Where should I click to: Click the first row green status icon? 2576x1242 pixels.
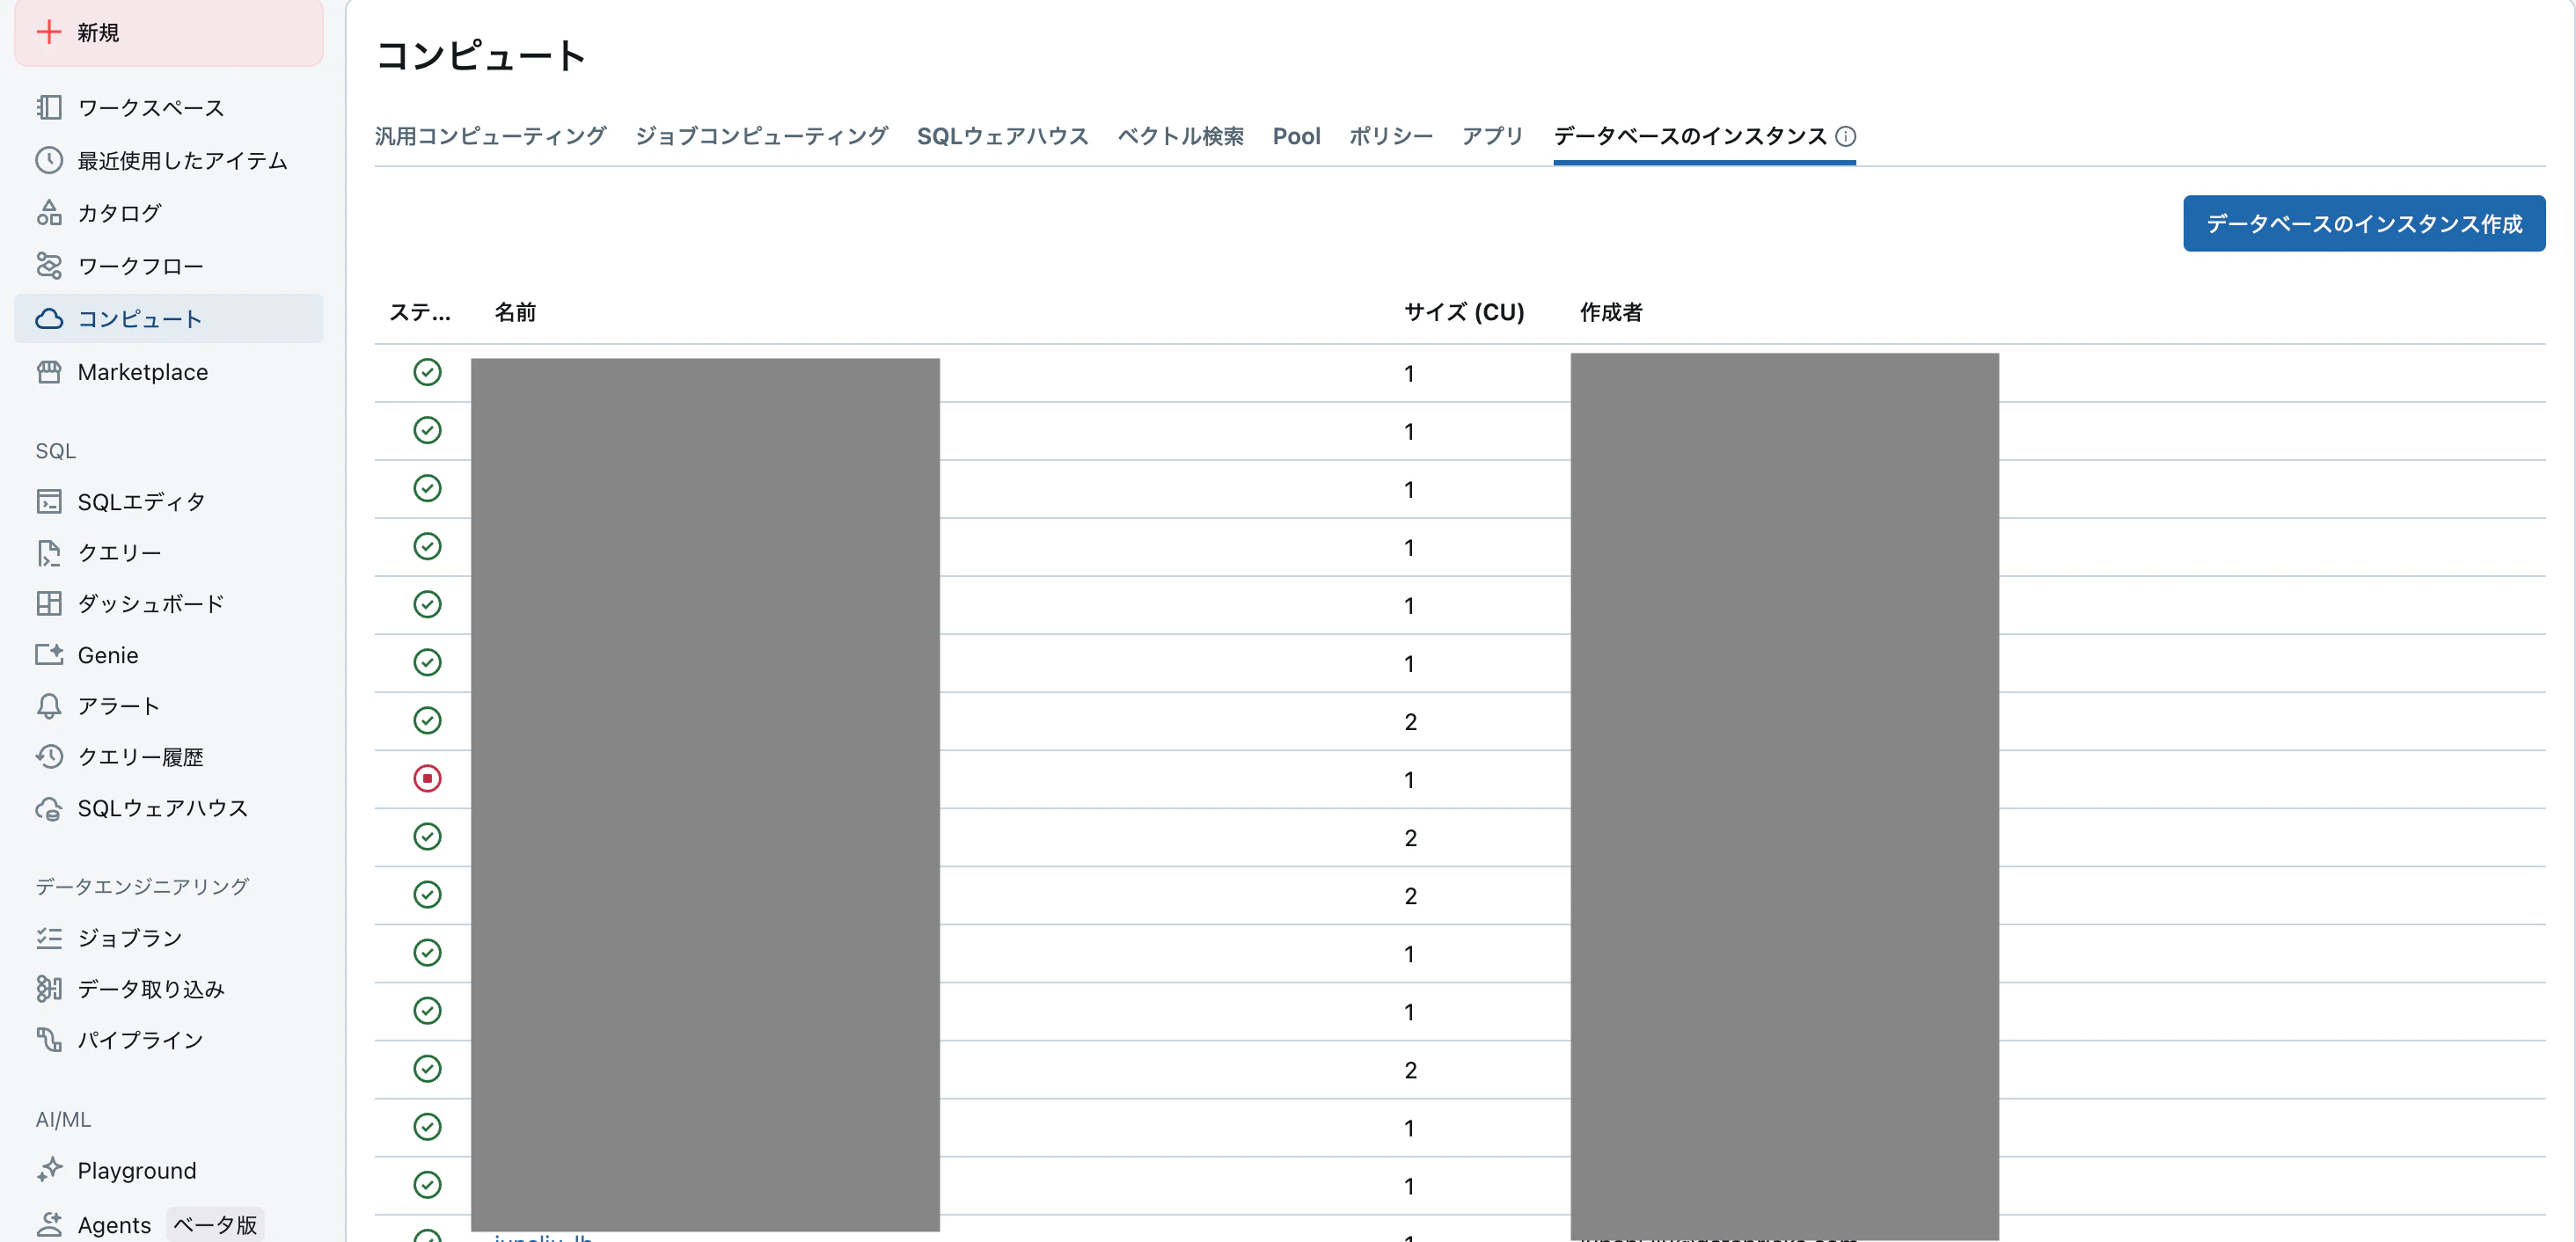pos(427,372)
